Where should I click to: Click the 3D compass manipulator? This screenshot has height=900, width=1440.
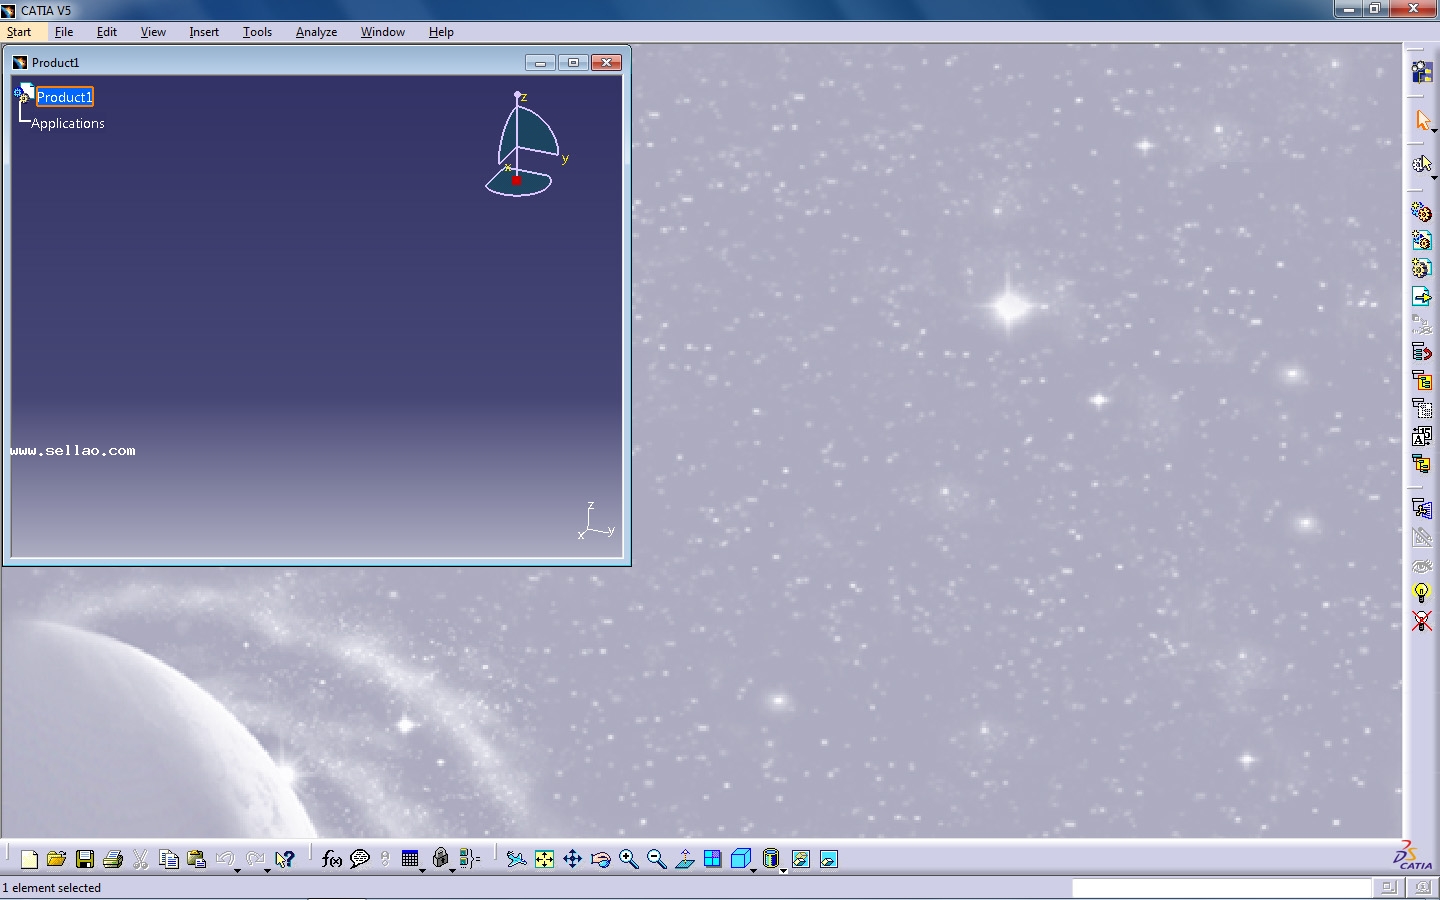click(x=526, y=145)
